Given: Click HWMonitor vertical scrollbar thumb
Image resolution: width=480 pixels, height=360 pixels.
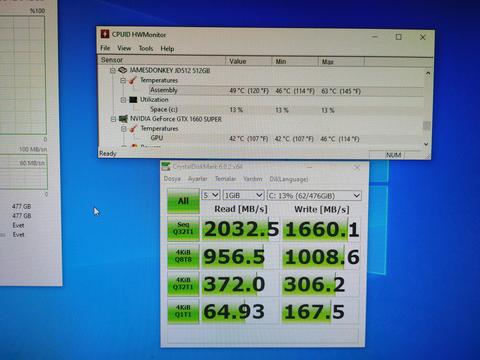Looking at the screenshot, I should 426,125.
